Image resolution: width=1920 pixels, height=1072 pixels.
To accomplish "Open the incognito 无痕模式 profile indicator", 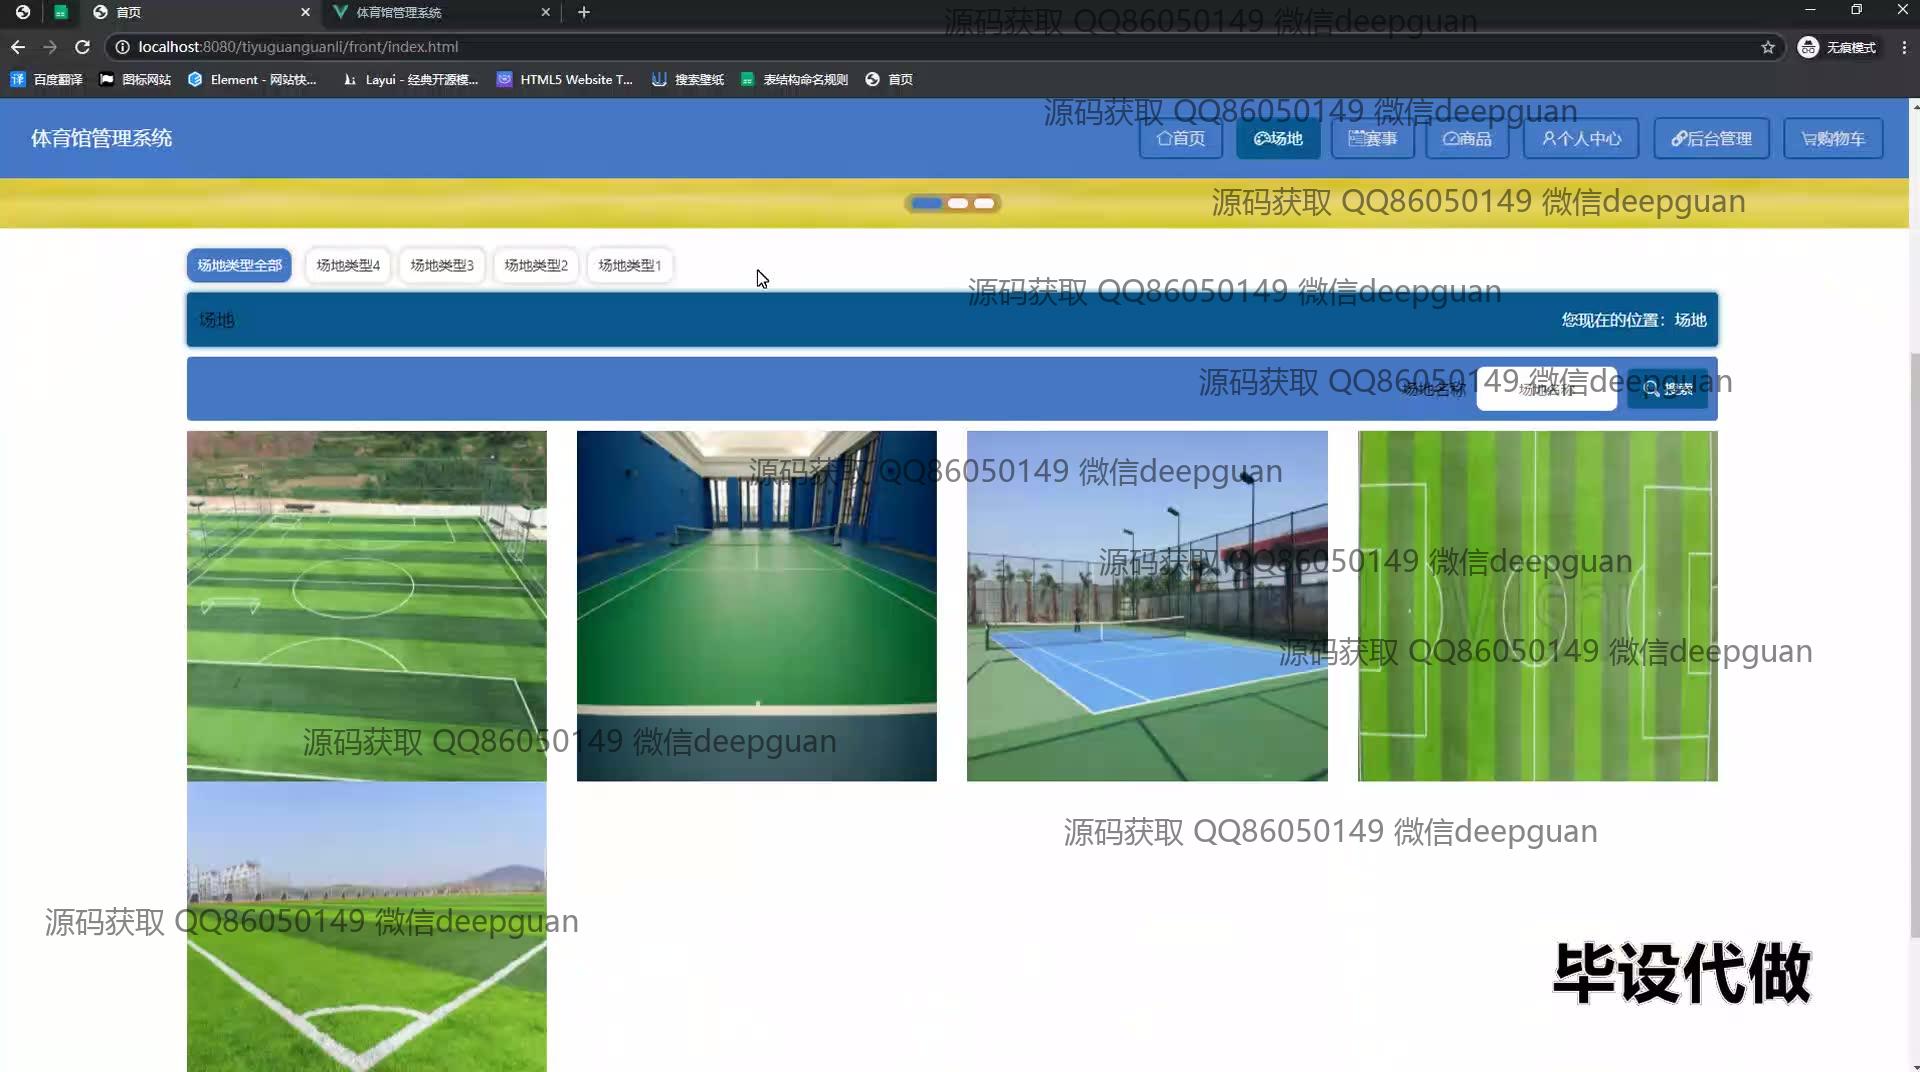I will click(1837, 47).
